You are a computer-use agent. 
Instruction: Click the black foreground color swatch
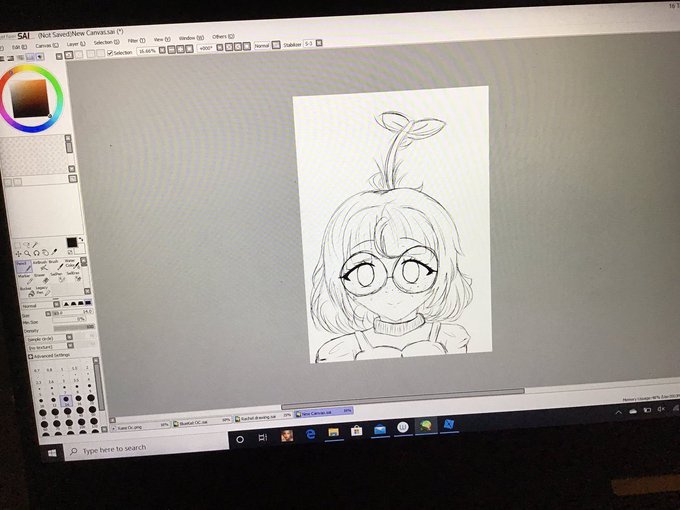(72, 242)
